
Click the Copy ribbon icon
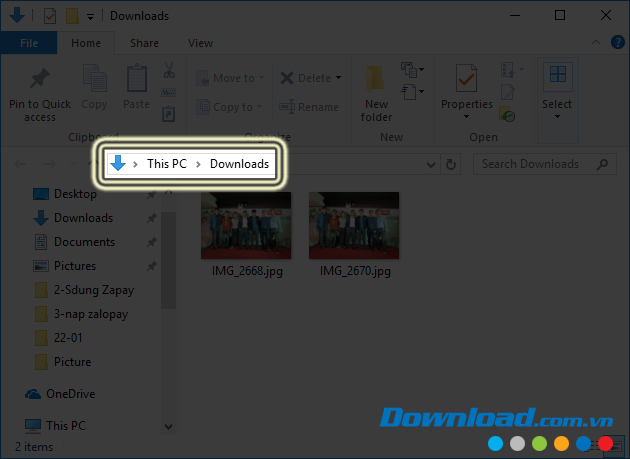(94, 78)
